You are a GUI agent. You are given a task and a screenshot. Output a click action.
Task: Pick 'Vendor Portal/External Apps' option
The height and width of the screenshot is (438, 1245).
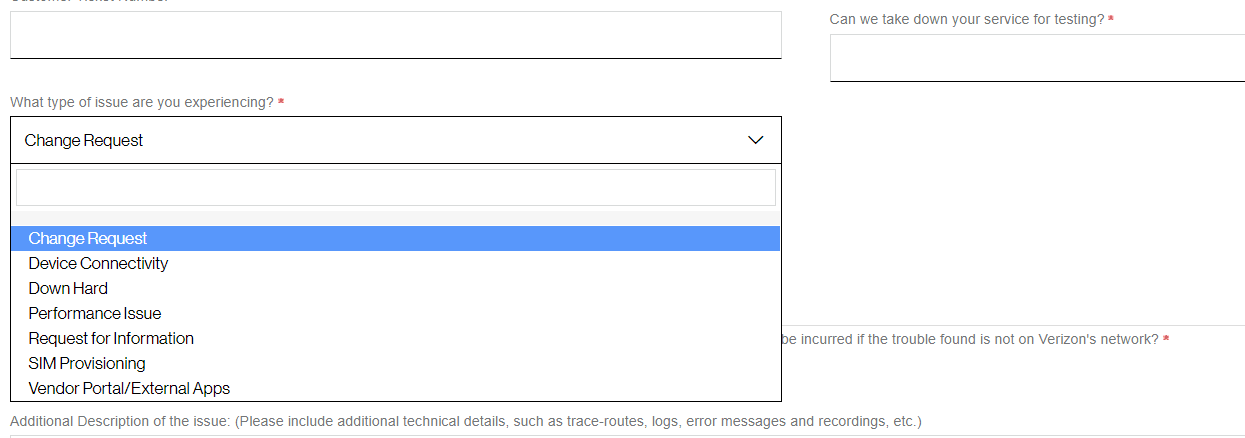[x=129, y=388]
